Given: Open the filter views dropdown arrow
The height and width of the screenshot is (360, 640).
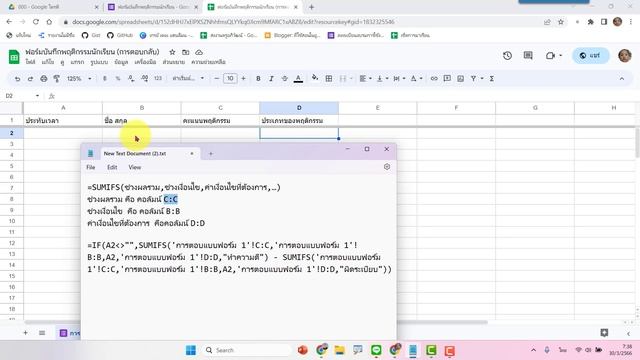Looking at the screenshot, I should coord(482,79).
